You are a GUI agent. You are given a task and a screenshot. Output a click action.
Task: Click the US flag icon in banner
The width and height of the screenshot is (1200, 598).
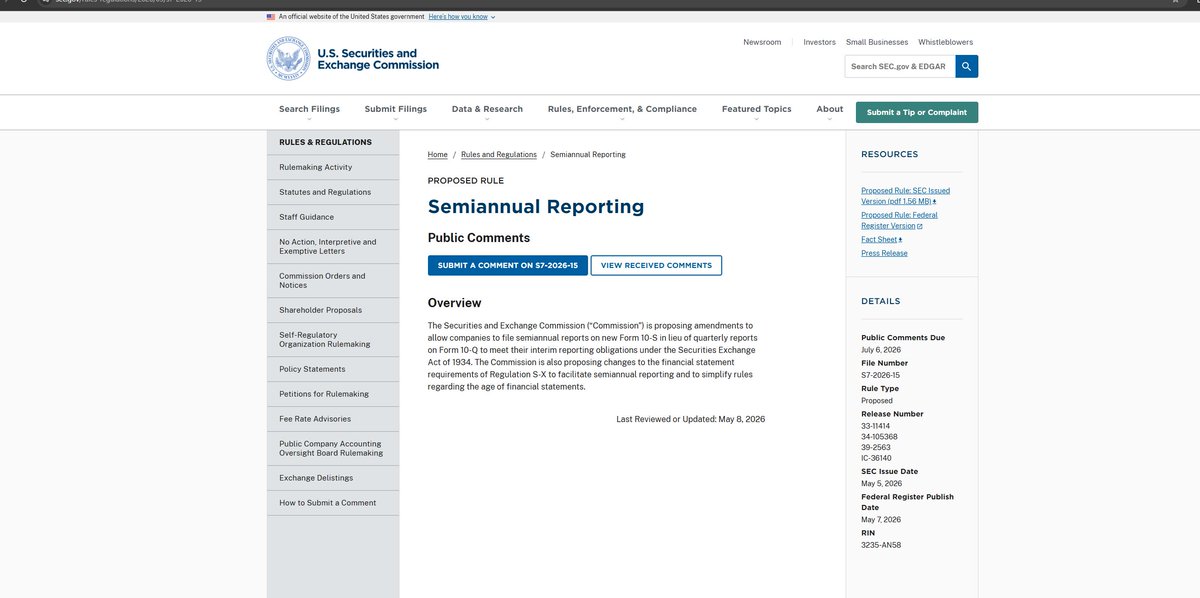[x=271, y=17]
